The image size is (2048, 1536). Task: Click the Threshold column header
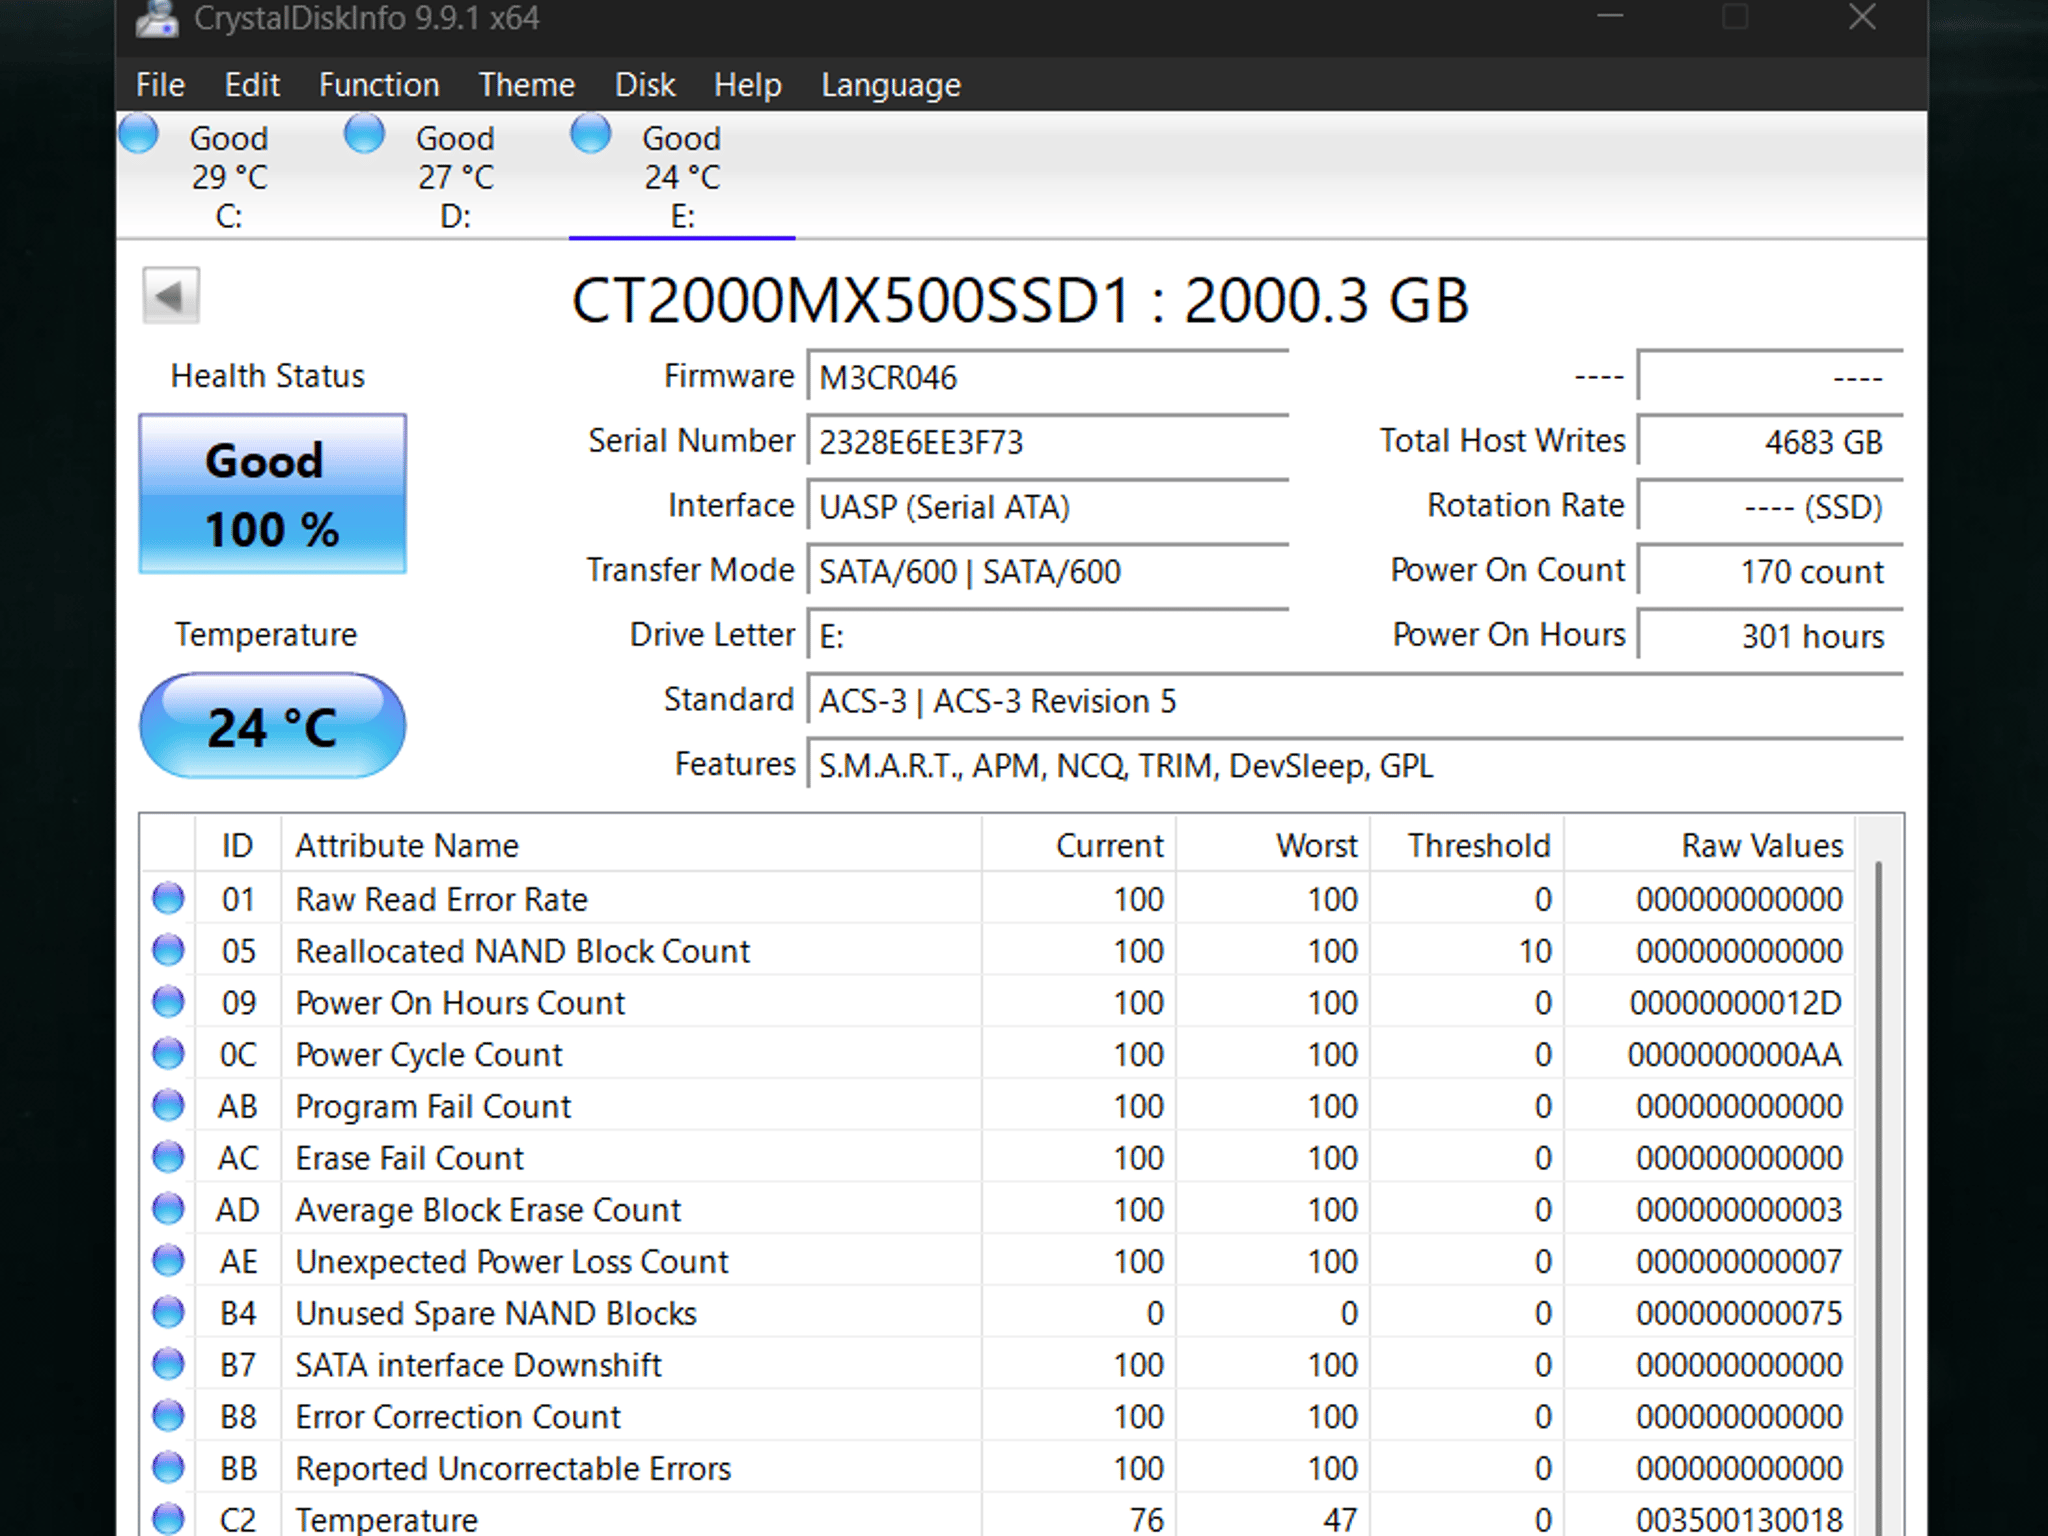[x=1467, y=846]
